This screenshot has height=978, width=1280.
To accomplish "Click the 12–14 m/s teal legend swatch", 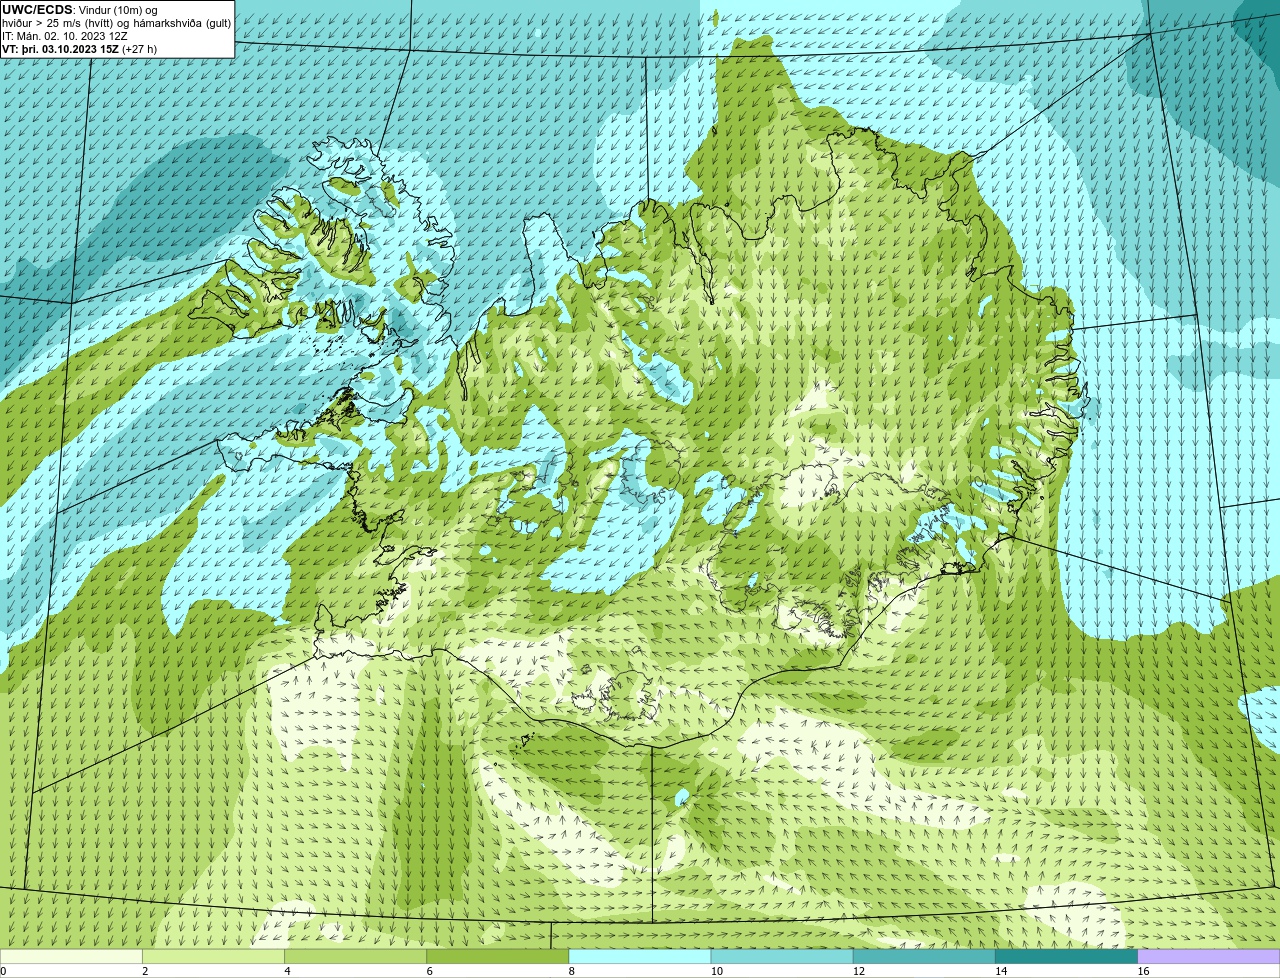I will tap(924, 957).
